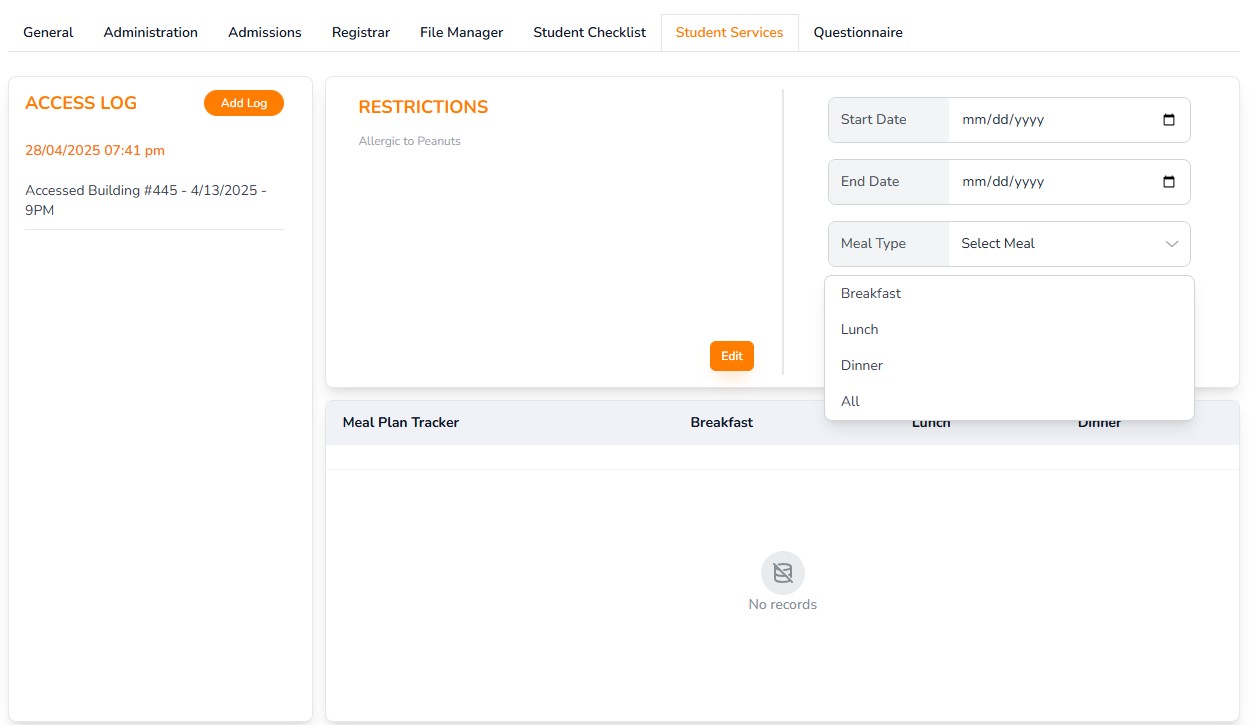
Task: Click the Meal Type chevron arrow
Action: (1170, 243)
